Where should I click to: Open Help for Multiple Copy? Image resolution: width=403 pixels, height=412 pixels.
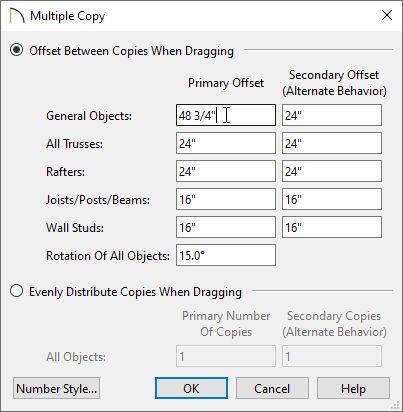353,388
